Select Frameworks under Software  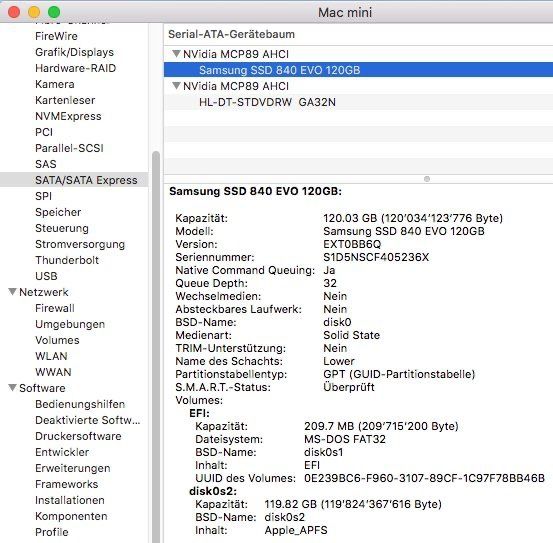click(66, 484)
